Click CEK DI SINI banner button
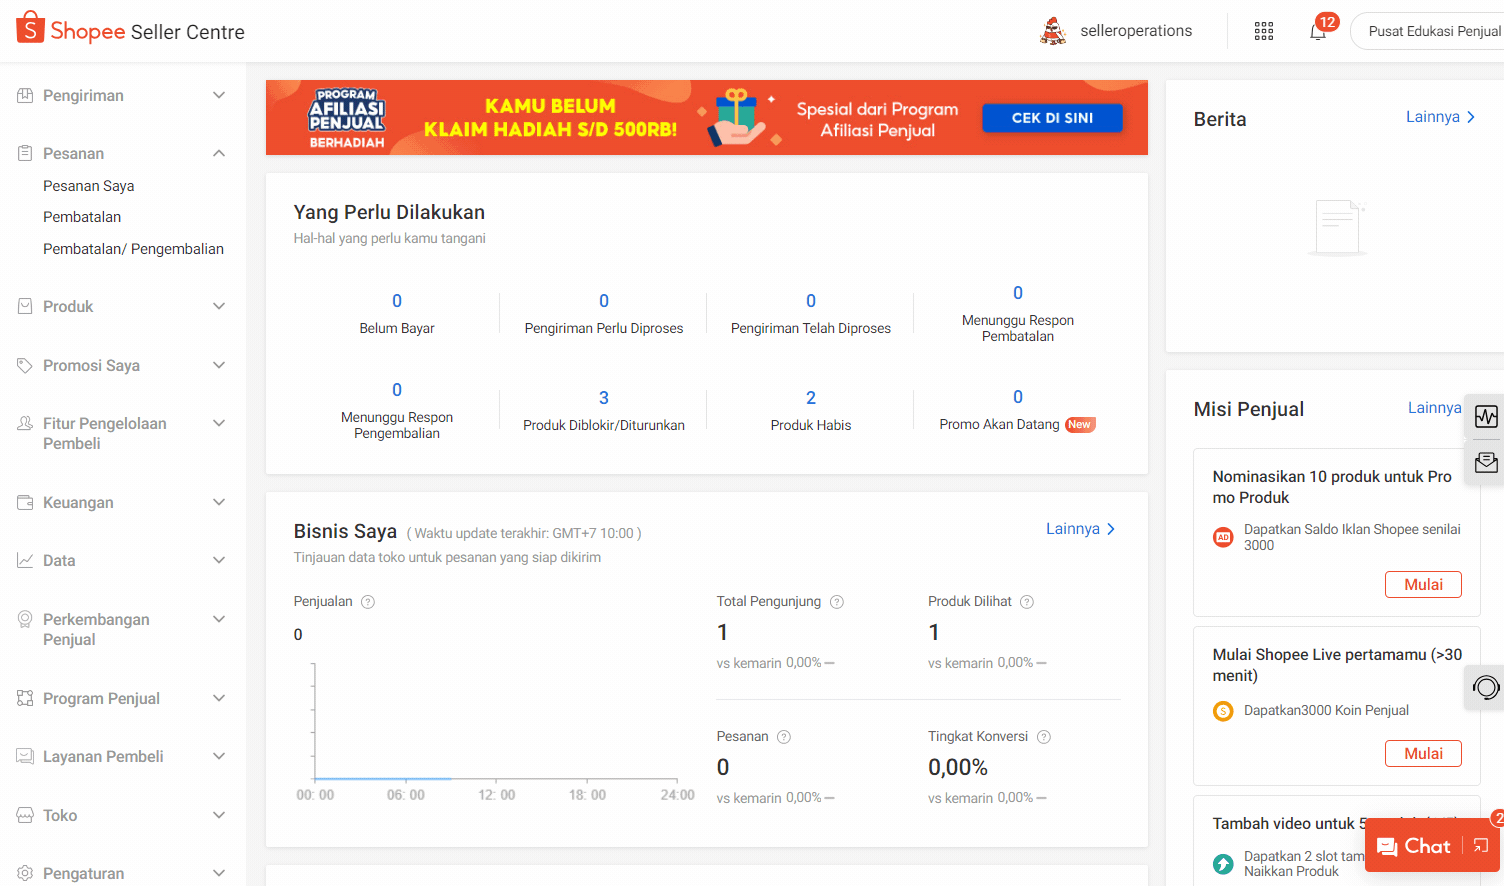 click(1052, 118)
